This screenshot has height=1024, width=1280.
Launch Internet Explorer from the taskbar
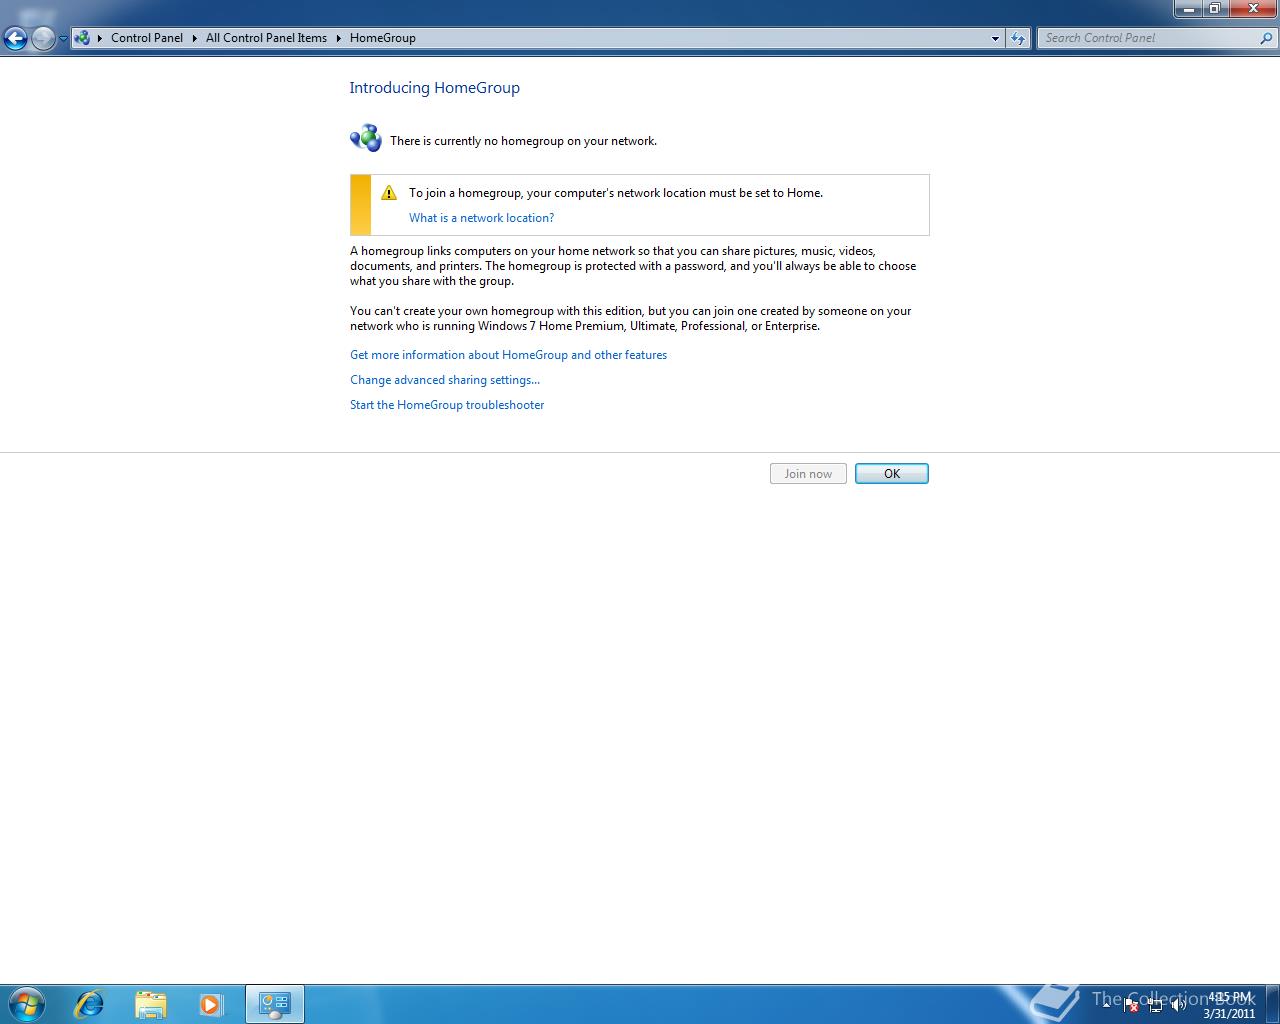(90, 1004)
